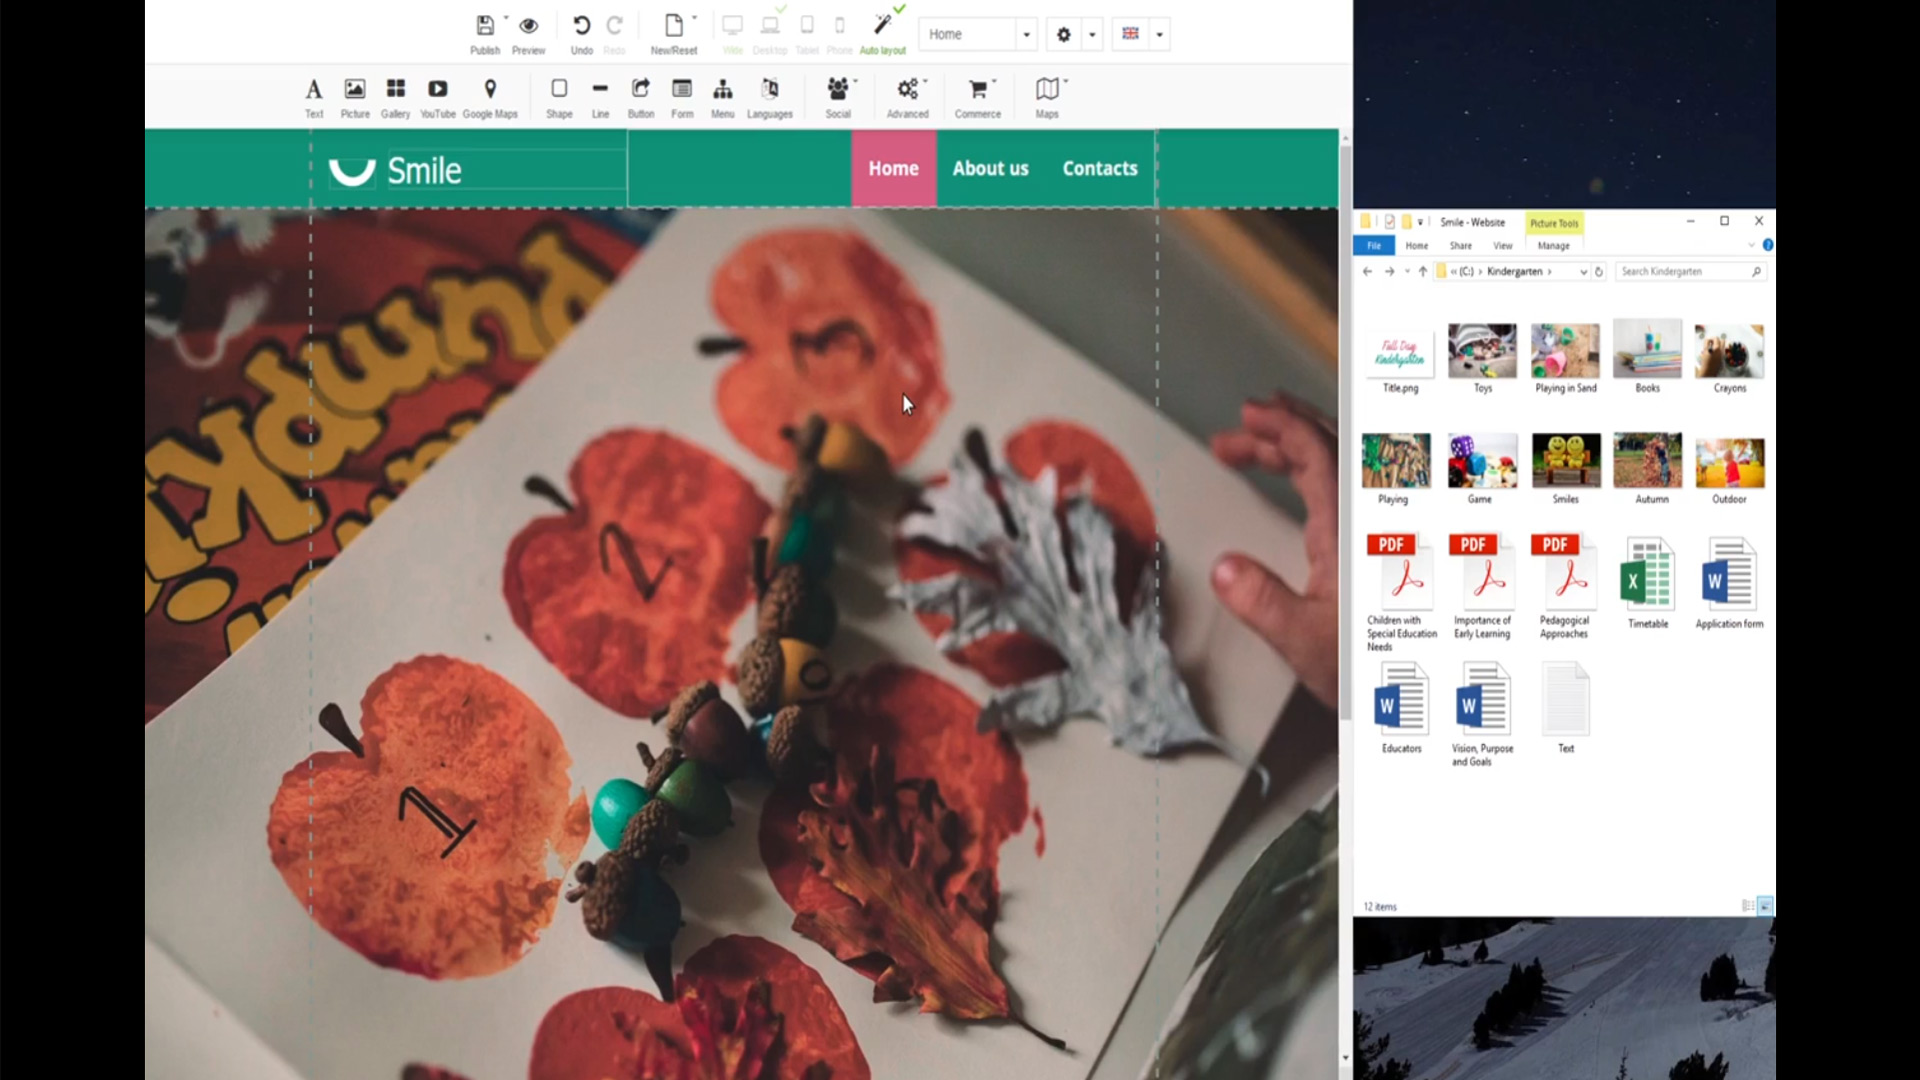Select the Autumn image file

click(1649, 468)
